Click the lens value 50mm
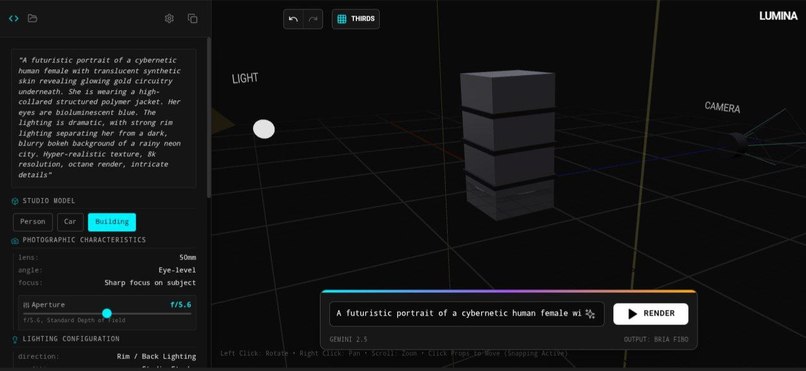806x371 pixels. click(188, 257)
